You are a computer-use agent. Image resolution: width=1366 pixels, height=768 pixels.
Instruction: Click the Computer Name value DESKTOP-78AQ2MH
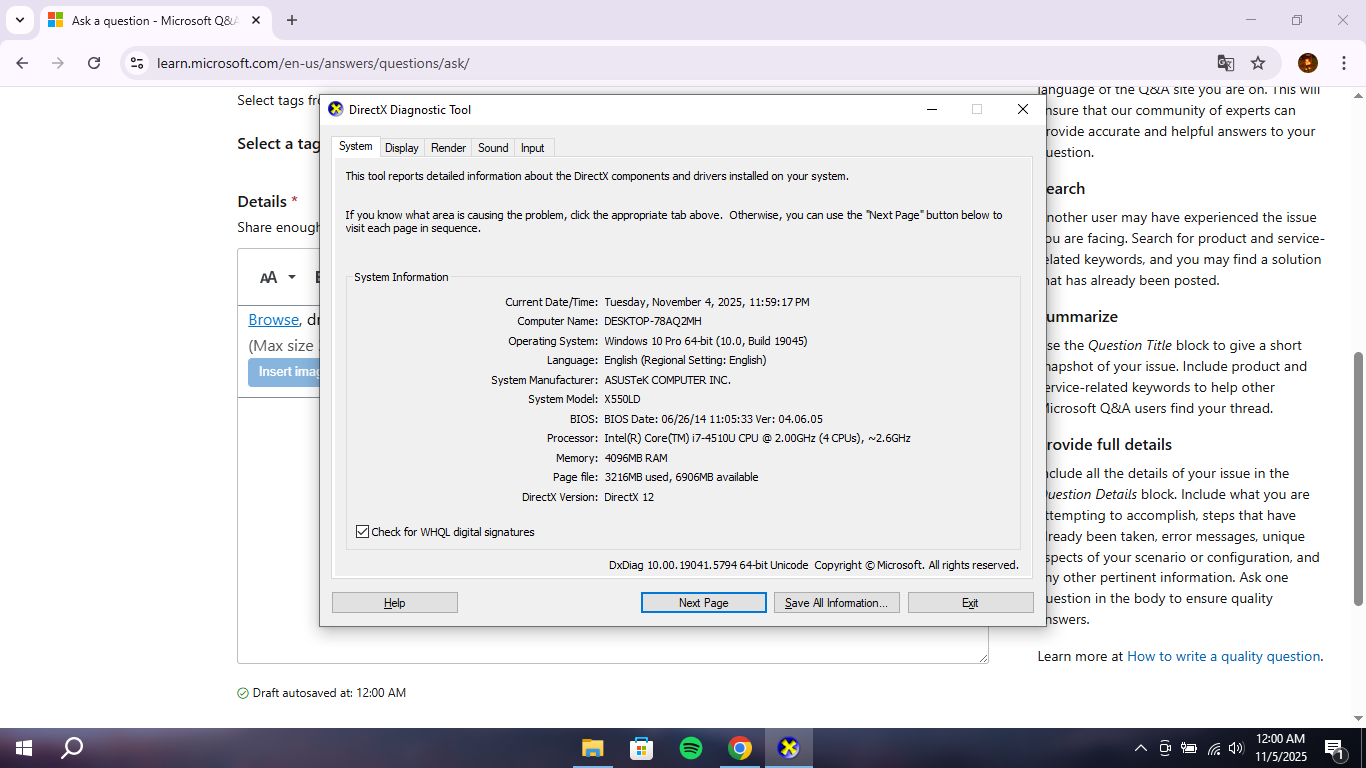[653, 321]
